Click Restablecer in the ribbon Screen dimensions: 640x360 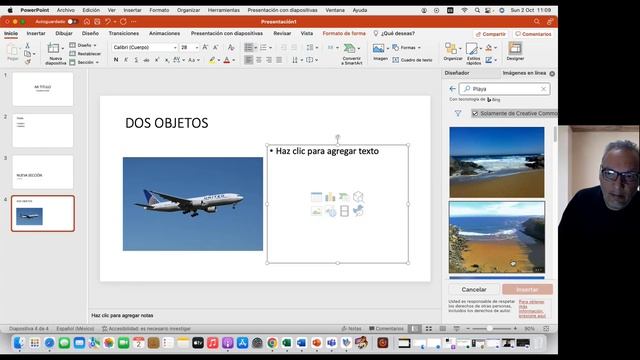pyautogui.click(x=85, y=54)
